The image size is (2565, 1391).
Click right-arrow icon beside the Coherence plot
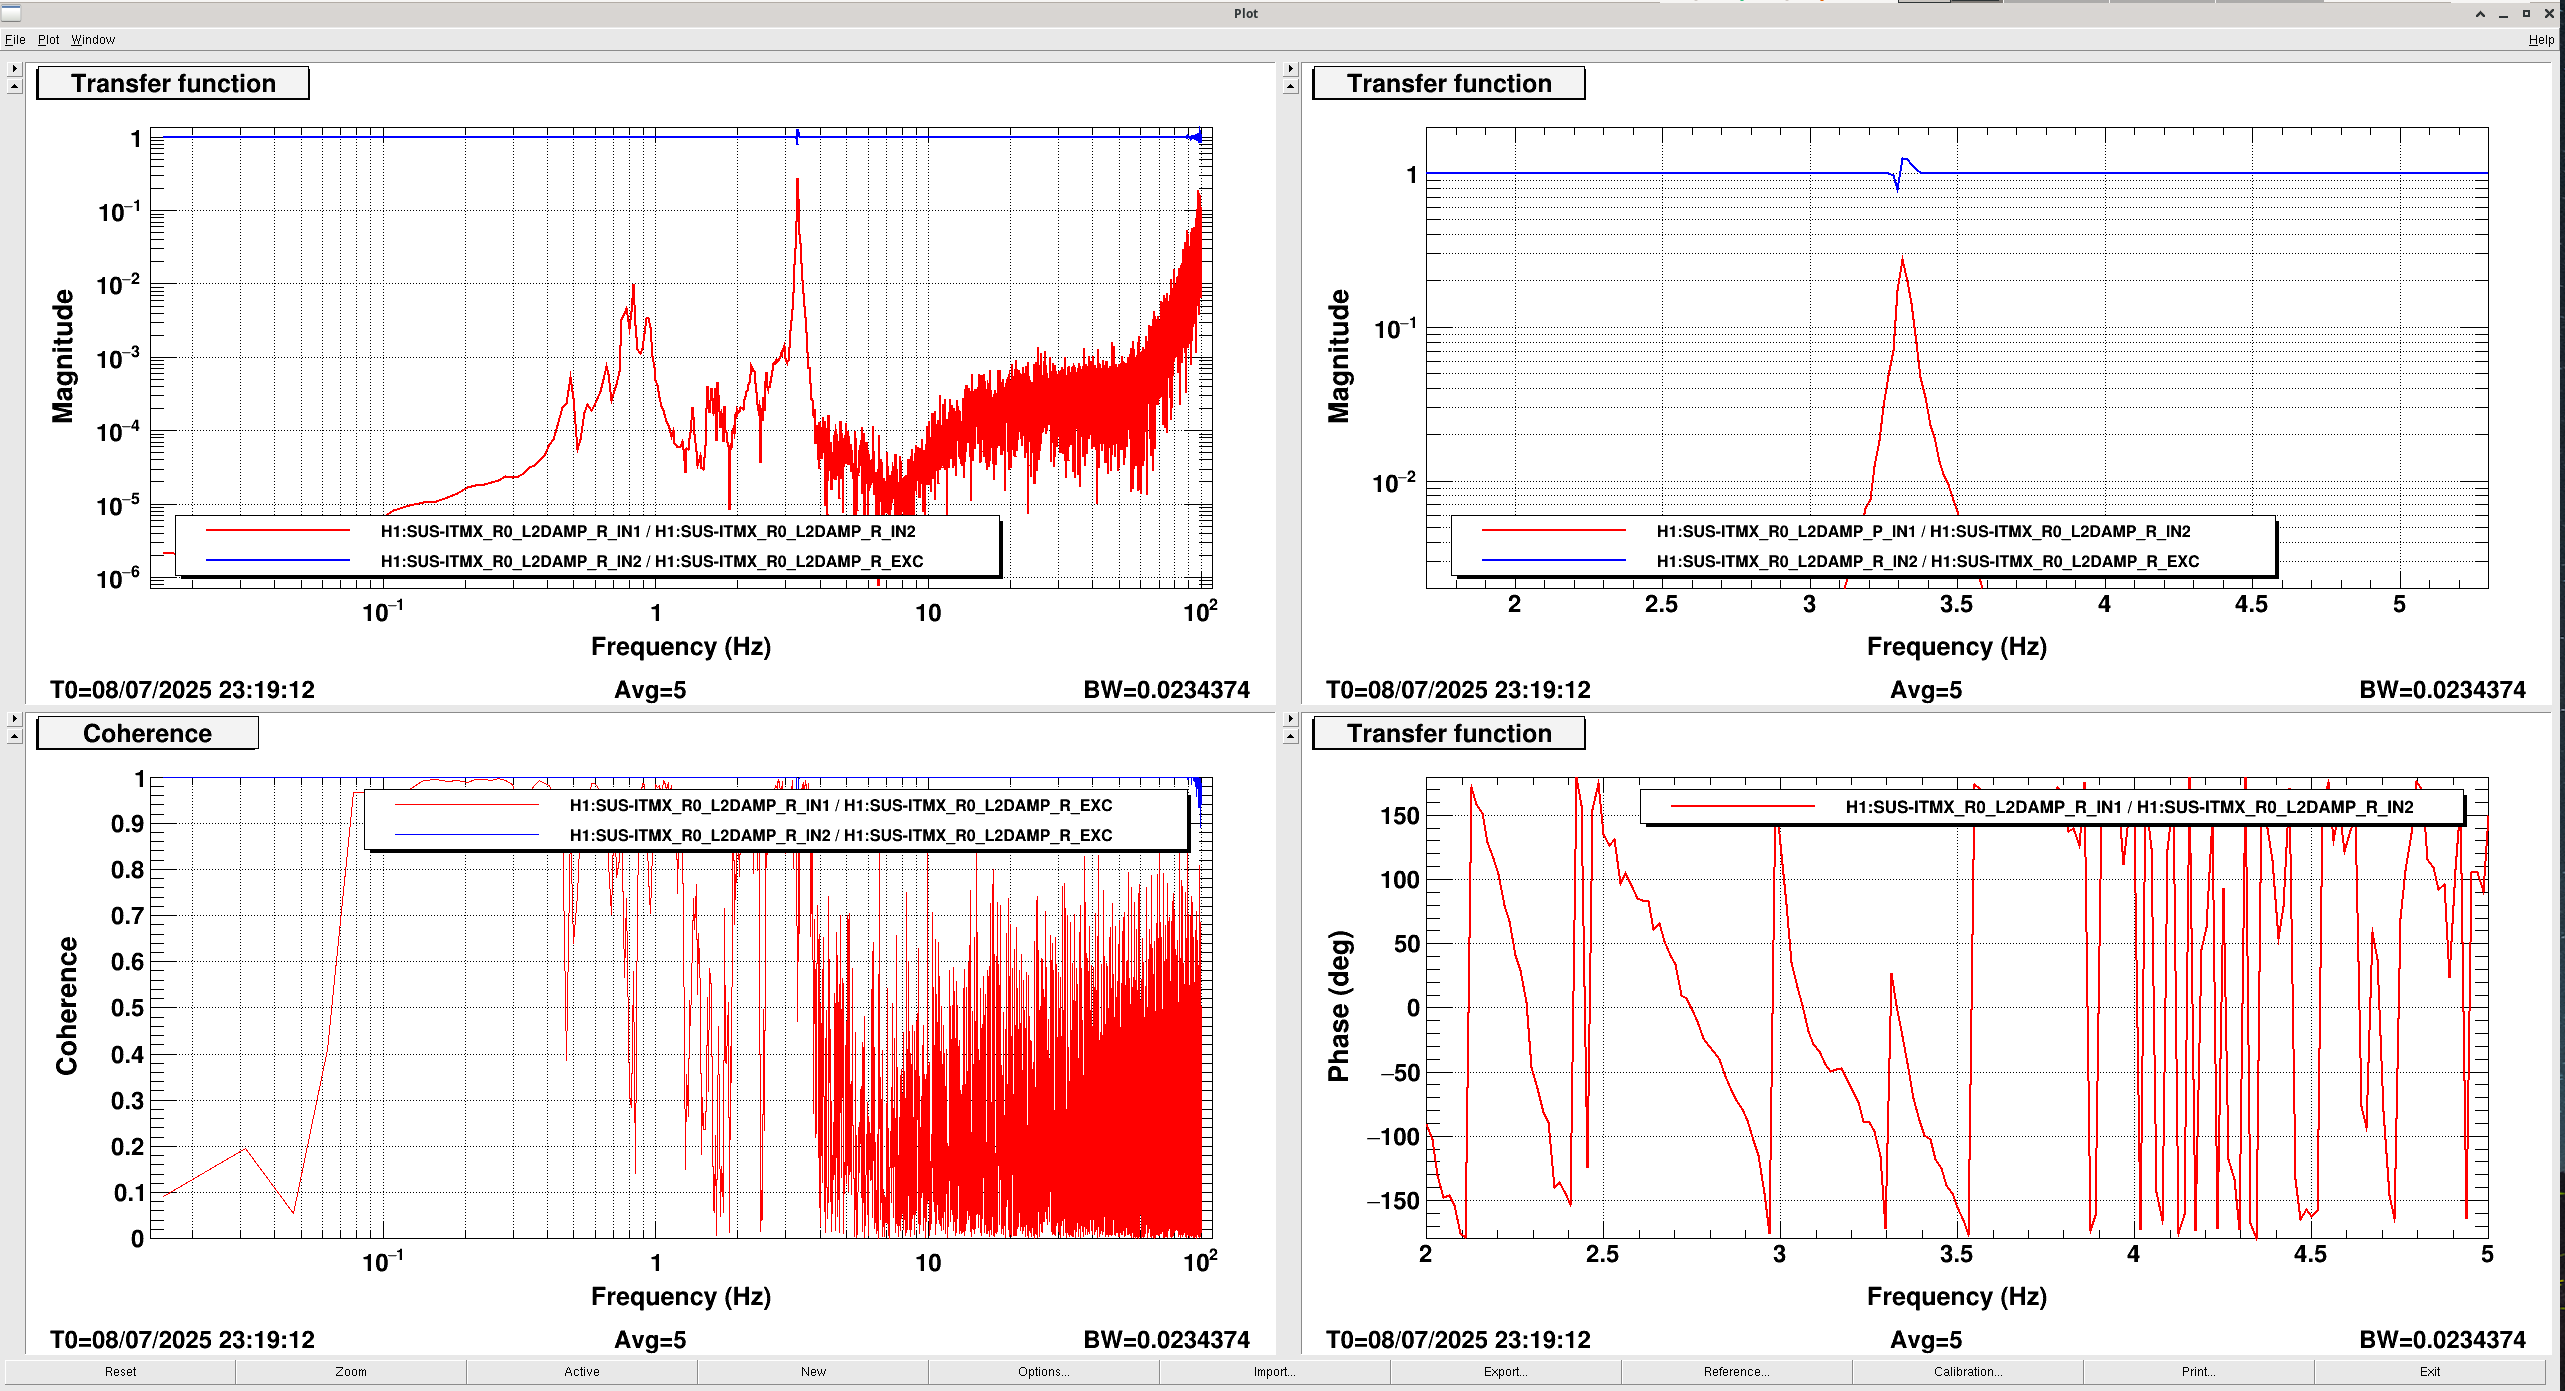click(14, 719)
